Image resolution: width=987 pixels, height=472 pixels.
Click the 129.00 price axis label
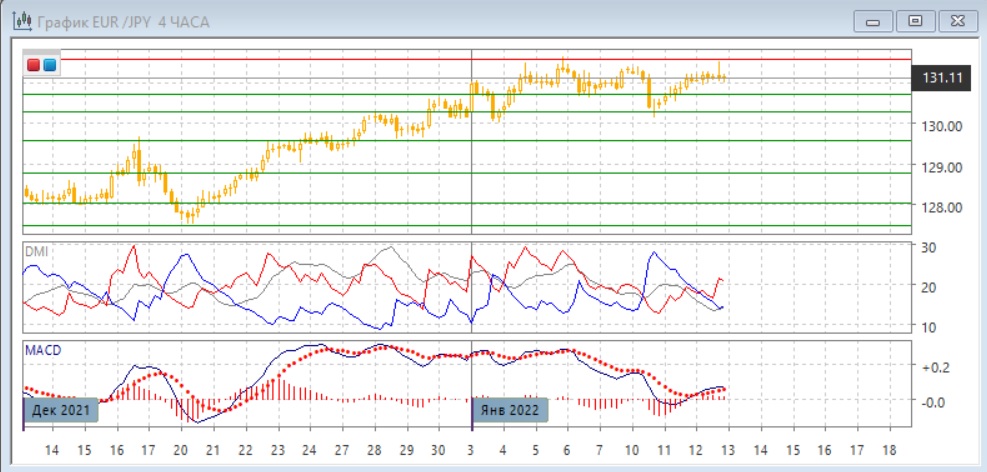(x=941, y=167)
